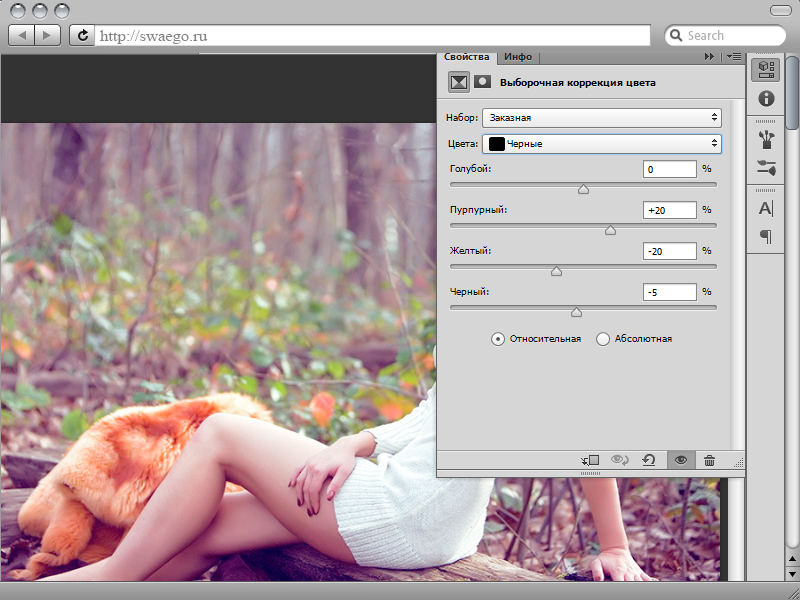Image resolution: width=800 pixels, height=600 pixels.
Task: Click the Голубой label
Action: (x=470, y=168)
